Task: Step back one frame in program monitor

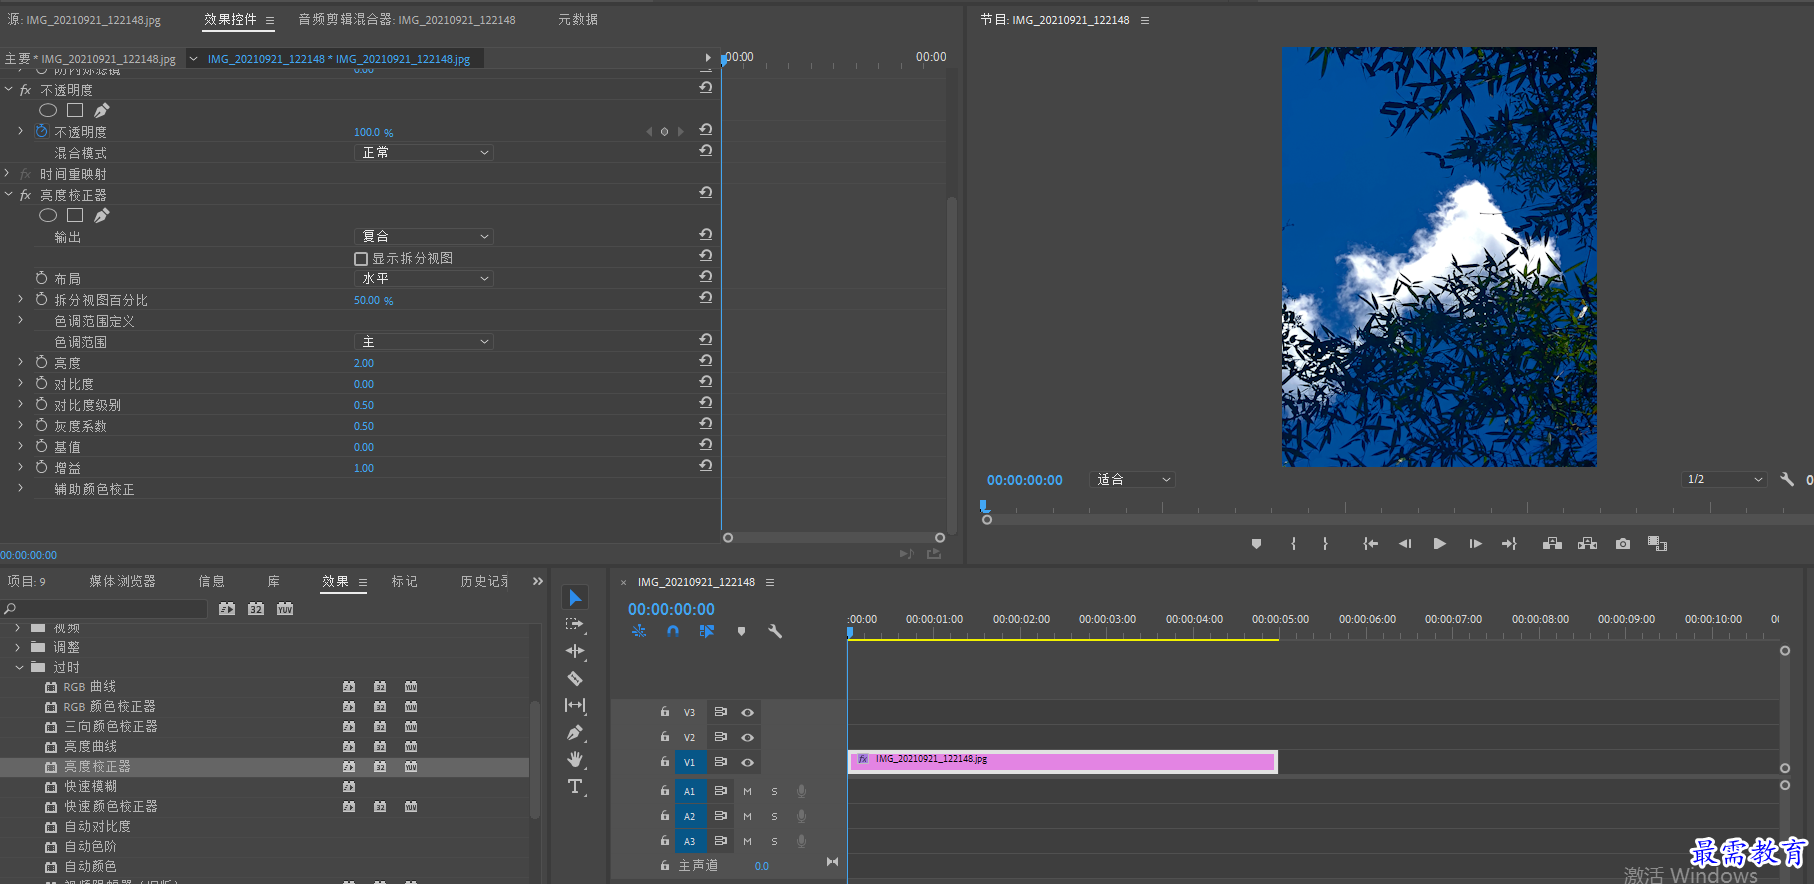Action: [1405, 544]
